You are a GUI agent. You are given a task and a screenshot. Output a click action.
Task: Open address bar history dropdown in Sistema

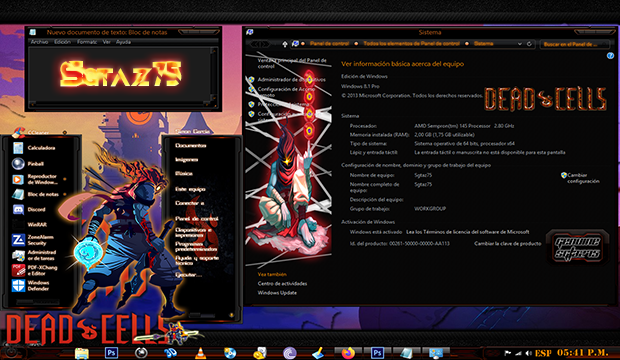point(520,44)
